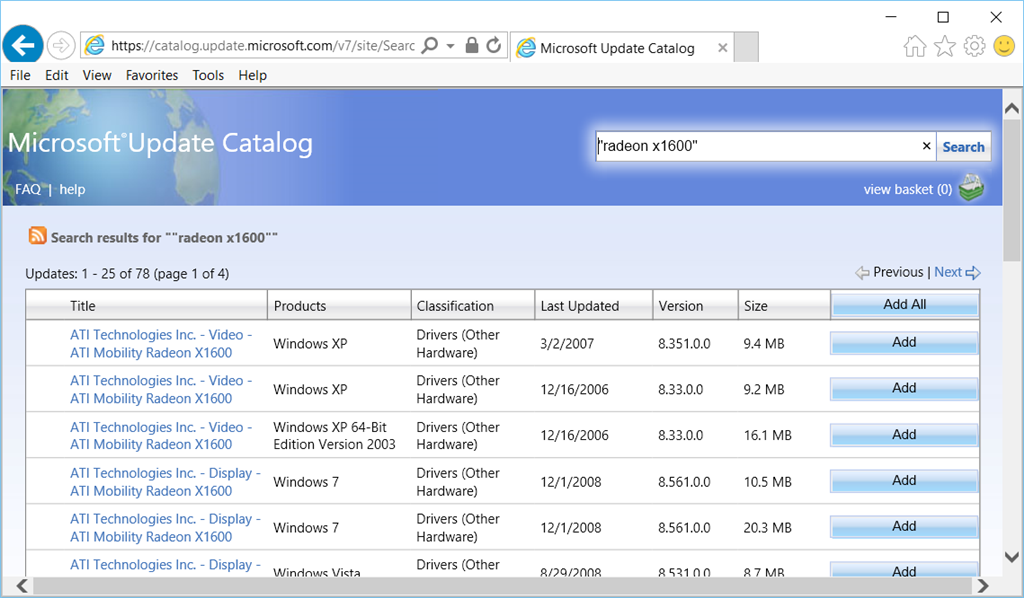This screenshot has width=1024, height=598.
Task: Open Windows 7 Display driver link, 10.5 MB
Action: 165,482
